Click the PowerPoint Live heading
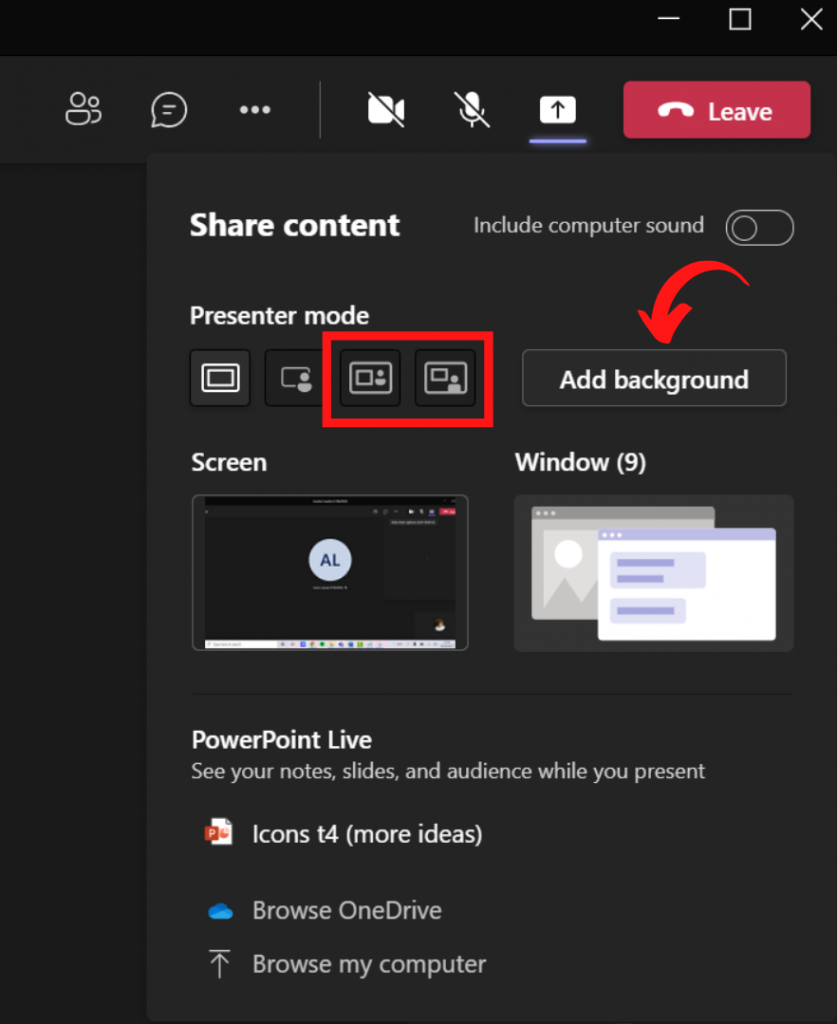Image resolution: width=837 pixels, height=1024 pixels. point(281,740)
